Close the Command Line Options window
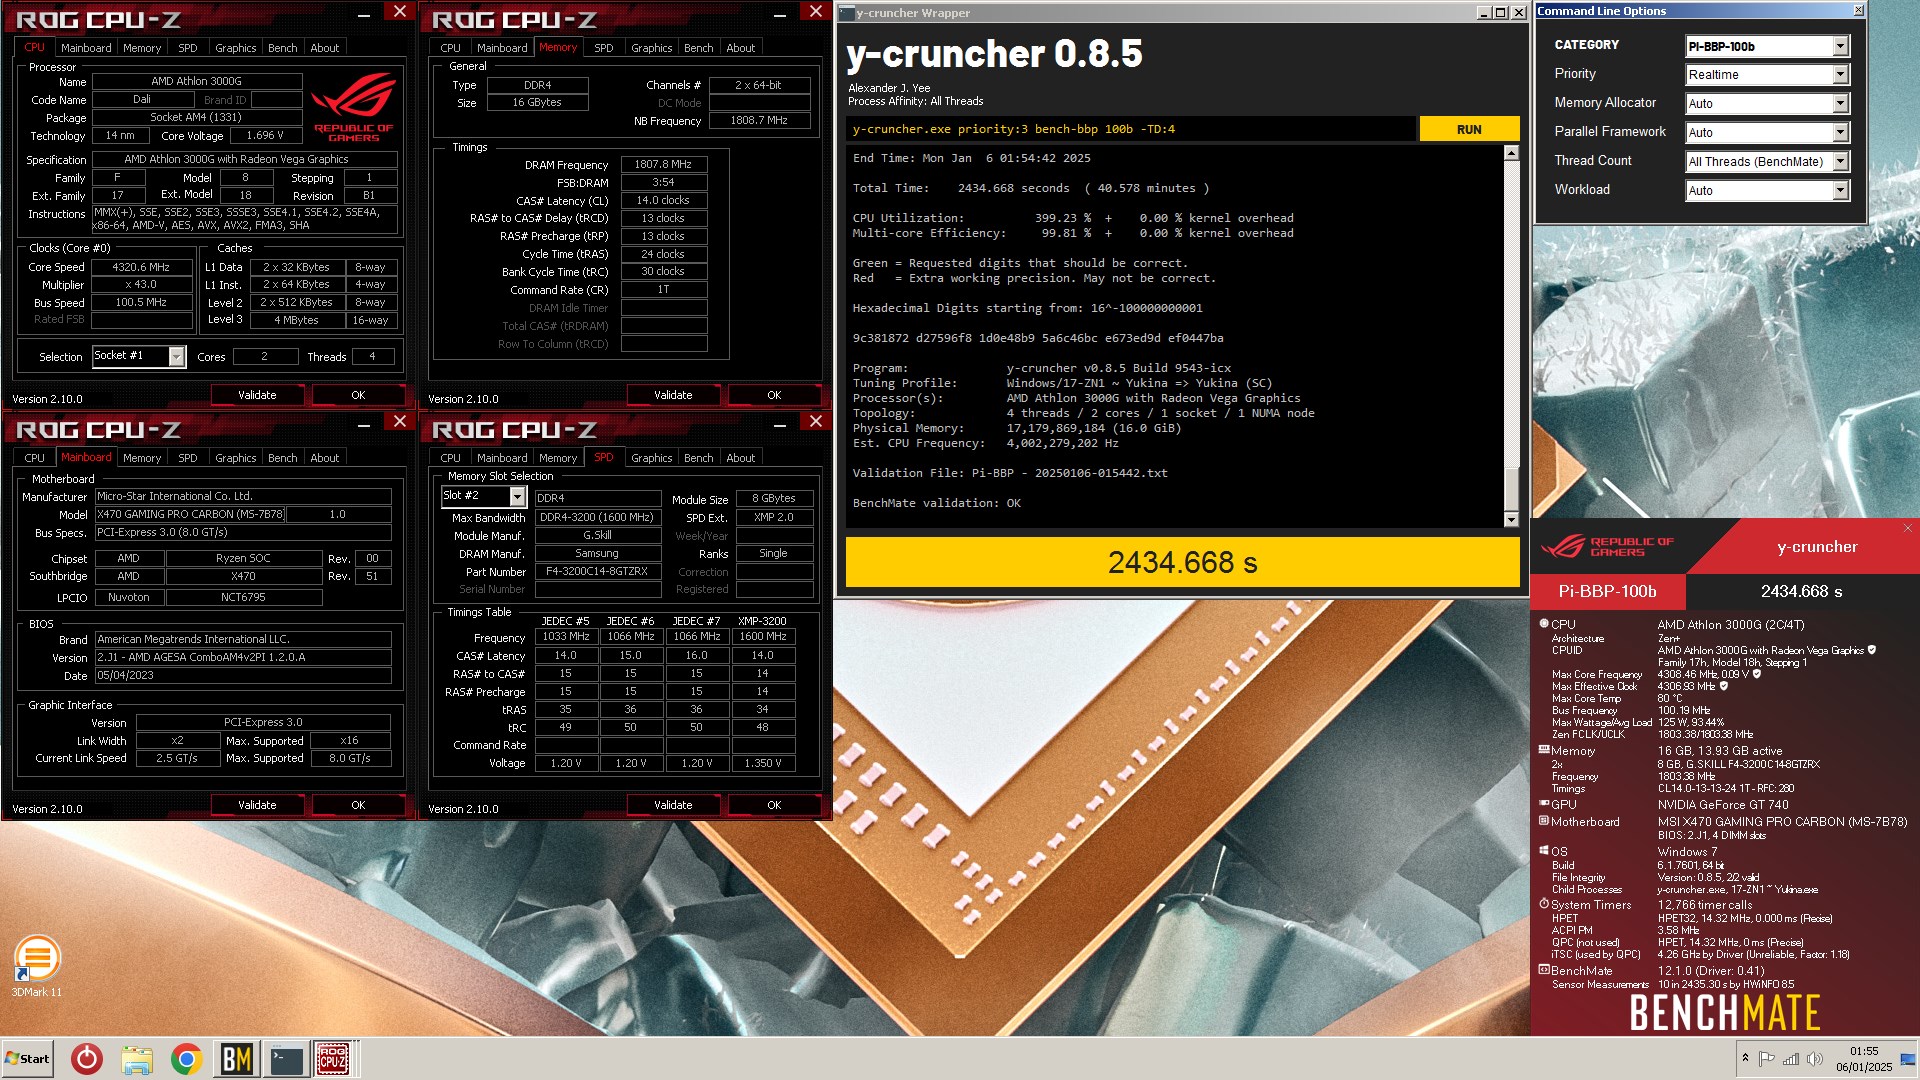The width and height of the screenshot is (1920, 1080). pos(1858,10)
